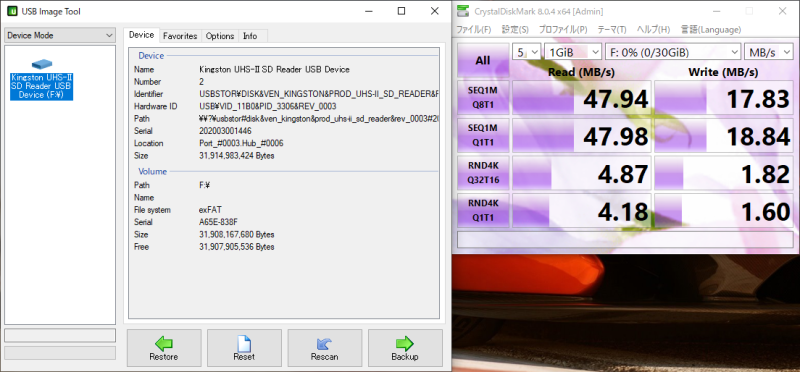Screen dimensions: 800x372
Task: Click the Hardware ID value USB¥VID_11B0&PID_3306&REV_0003
Action: pos(268,107)
